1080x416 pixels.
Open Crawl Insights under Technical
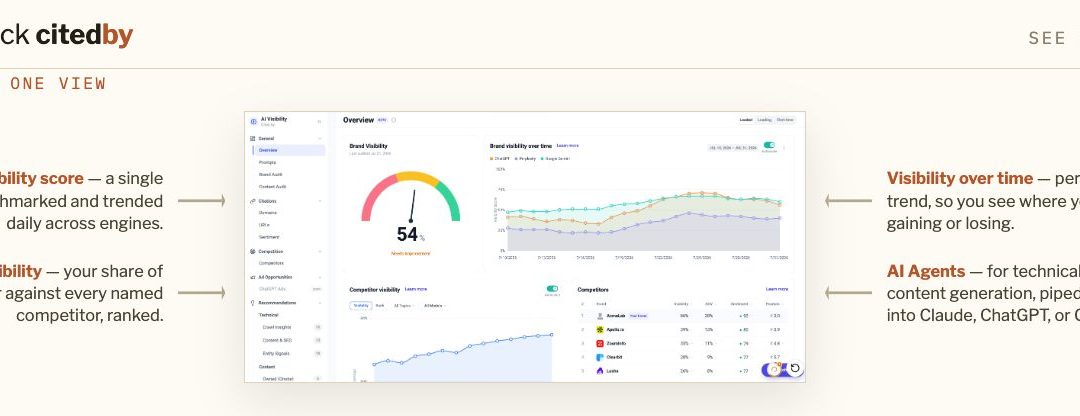277,327
